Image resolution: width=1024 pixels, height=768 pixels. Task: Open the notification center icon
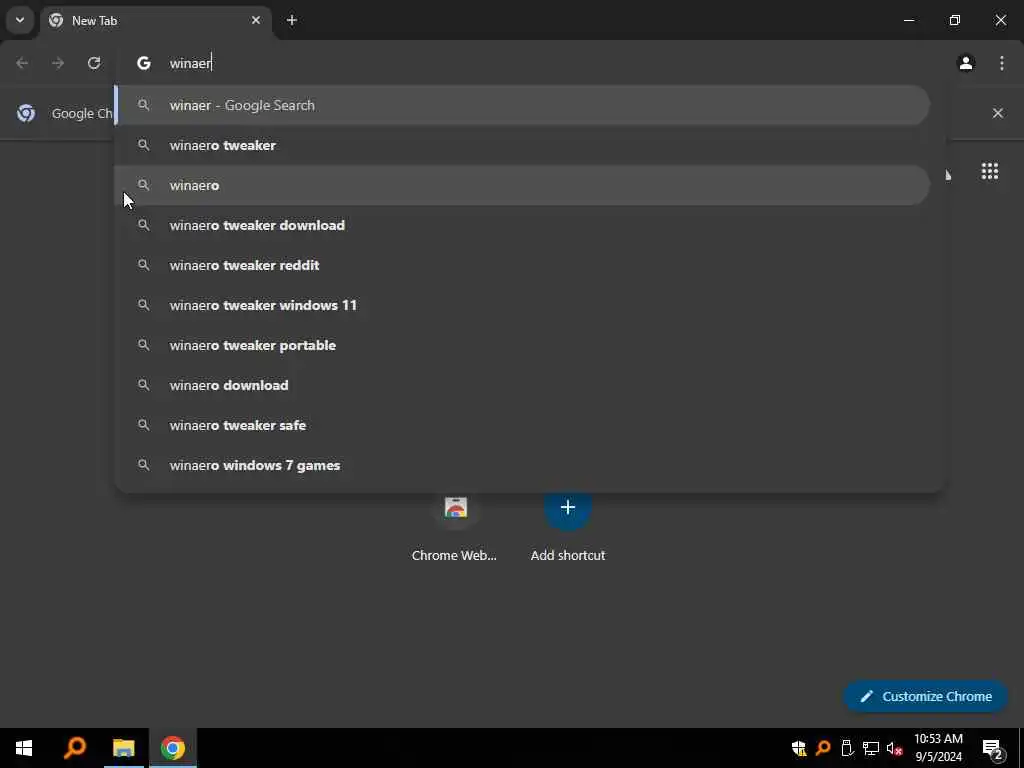(x=992, y=748)
